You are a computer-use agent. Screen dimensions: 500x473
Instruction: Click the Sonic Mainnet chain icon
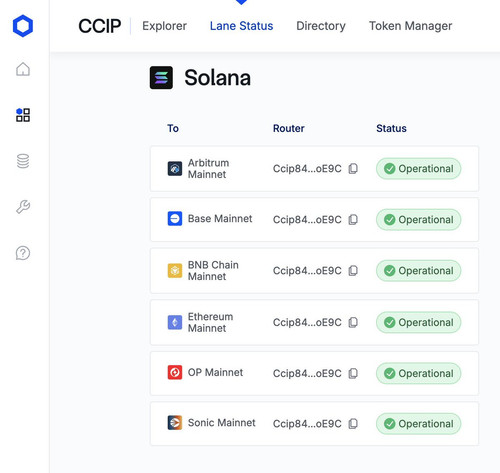[x=175, y=423]
